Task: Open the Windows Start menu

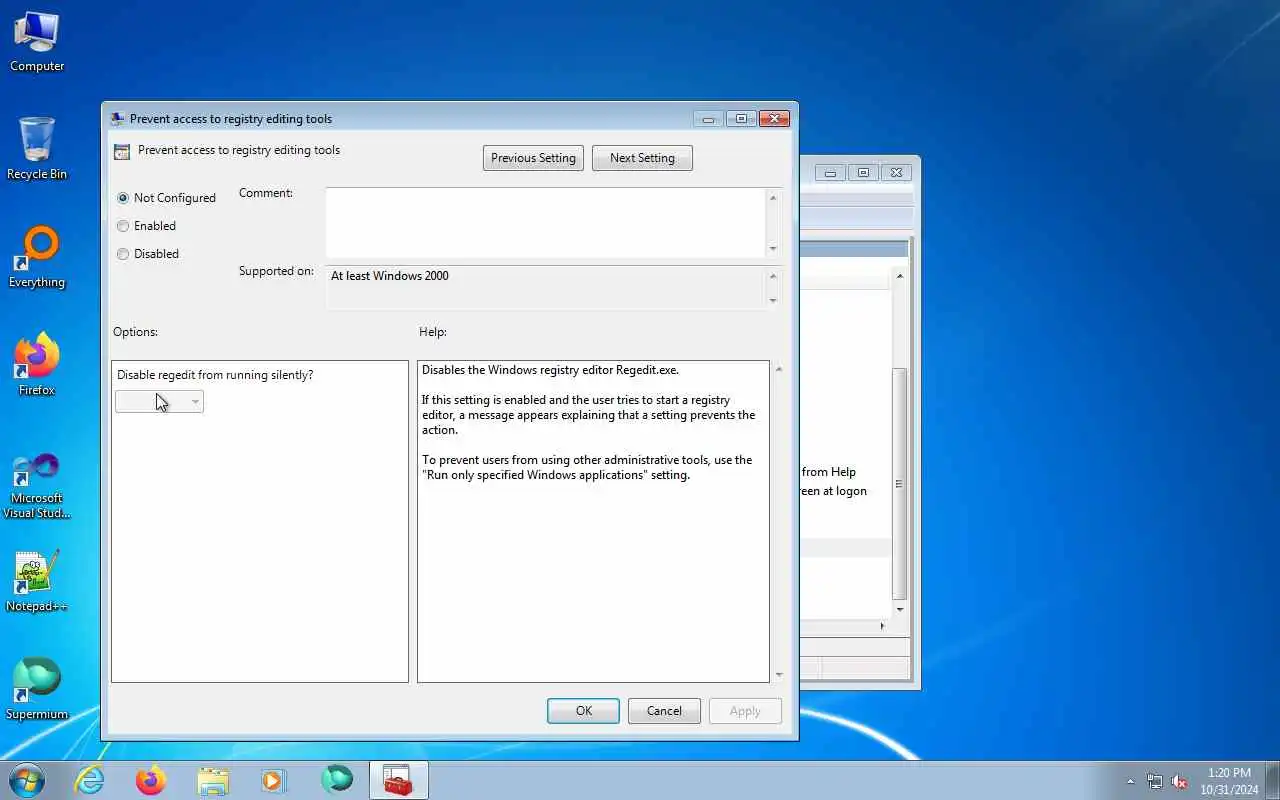Action: click(26, 780)
